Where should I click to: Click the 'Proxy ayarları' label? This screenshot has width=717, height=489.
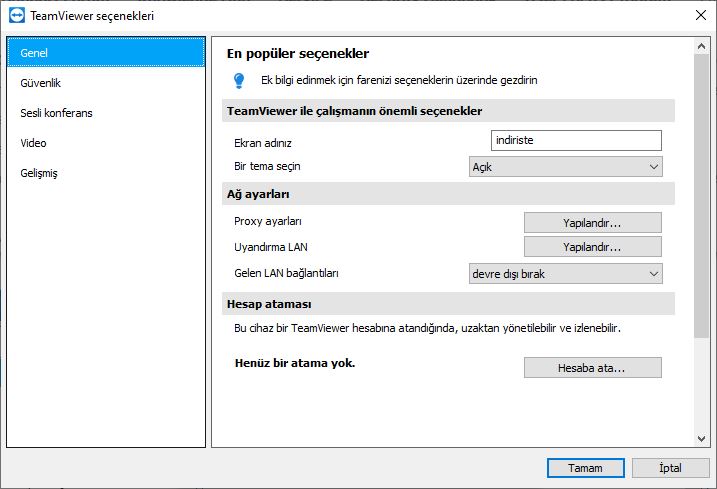click(268, 221)
